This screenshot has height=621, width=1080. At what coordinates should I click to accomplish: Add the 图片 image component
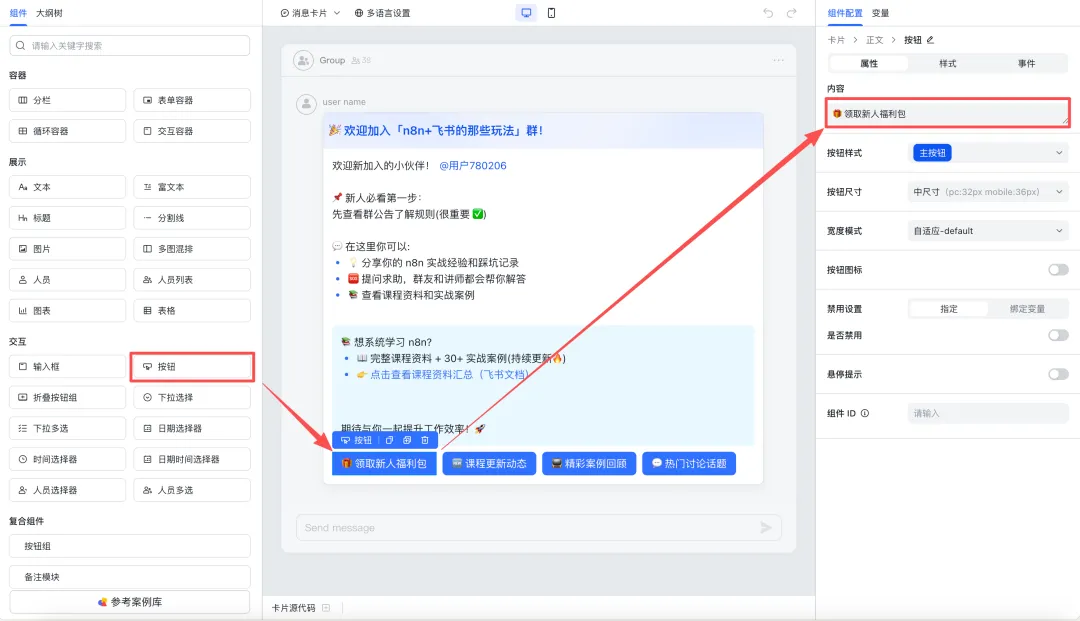click(68, 249)
